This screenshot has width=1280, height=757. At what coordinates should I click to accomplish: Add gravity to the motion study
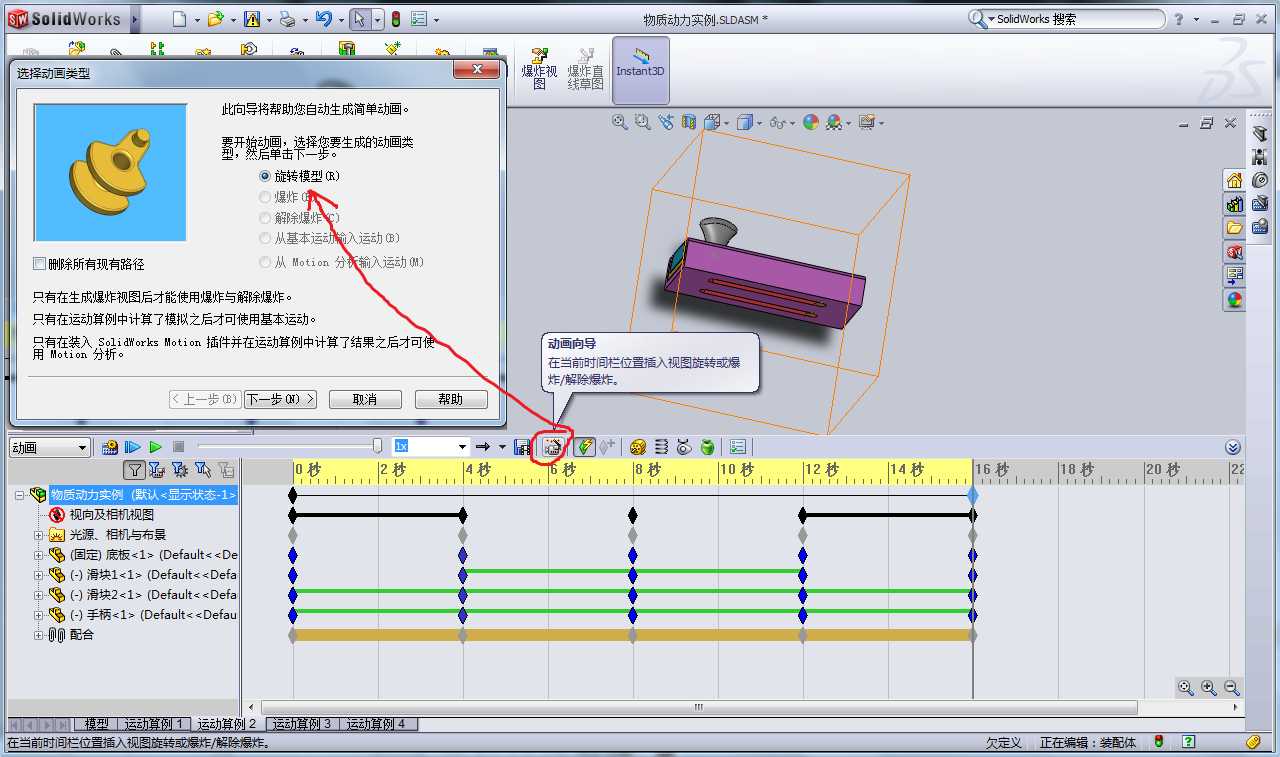(x=707, y=447)
